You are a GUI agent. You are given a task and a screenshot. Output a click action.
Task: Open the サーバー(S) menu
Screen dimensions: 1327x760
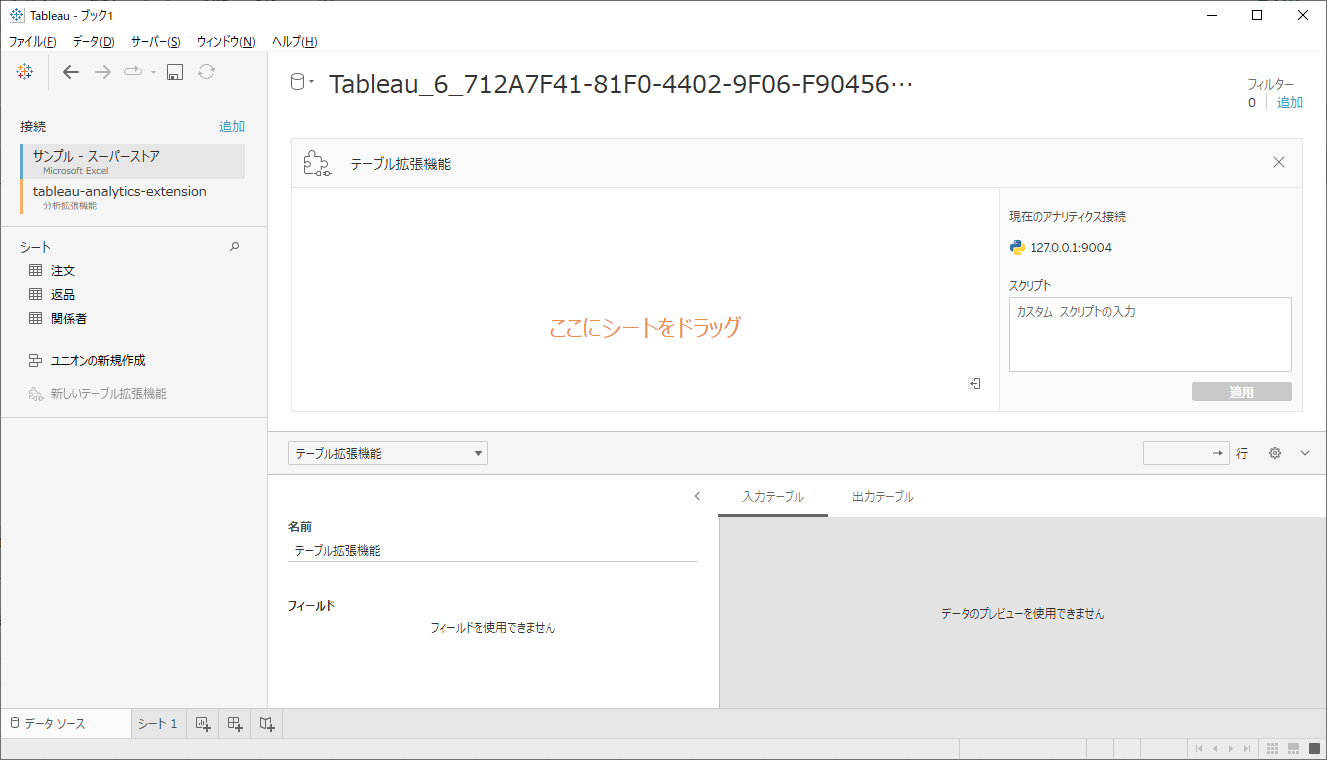pyautogui.click(x=155, y=41)
